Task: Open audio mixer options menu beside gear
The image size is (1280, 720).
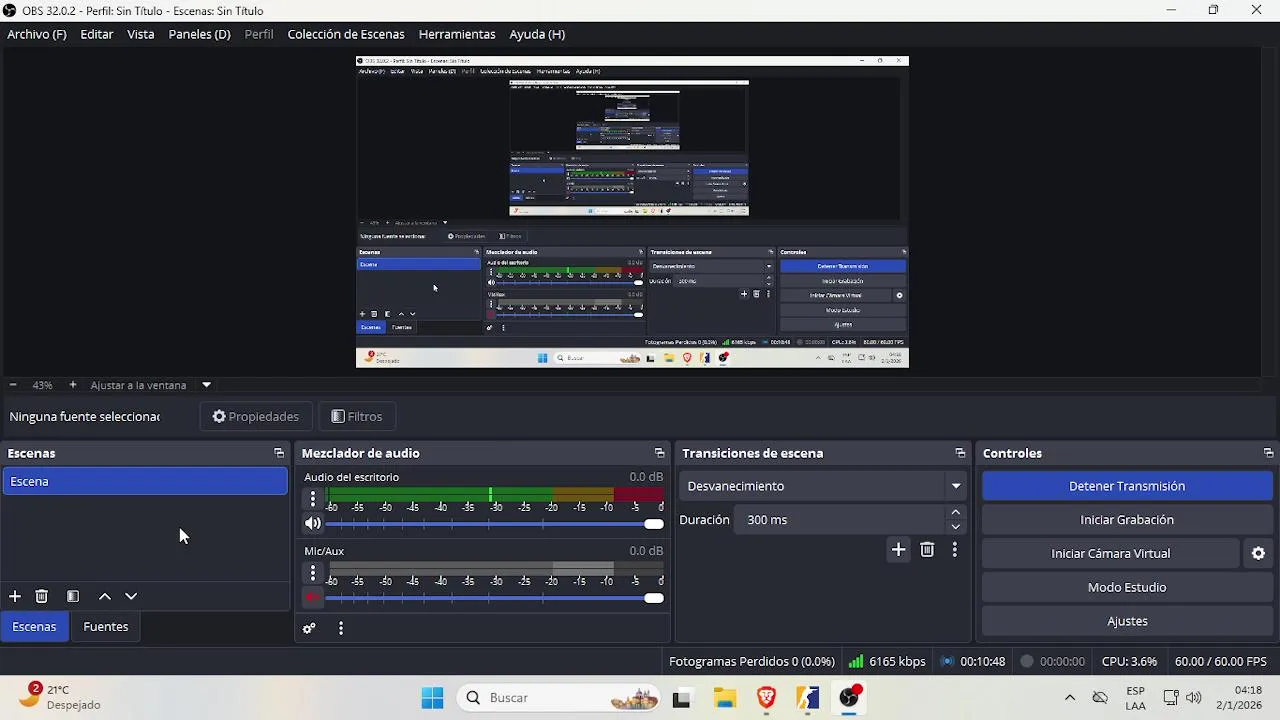Action: click(341, 628)
